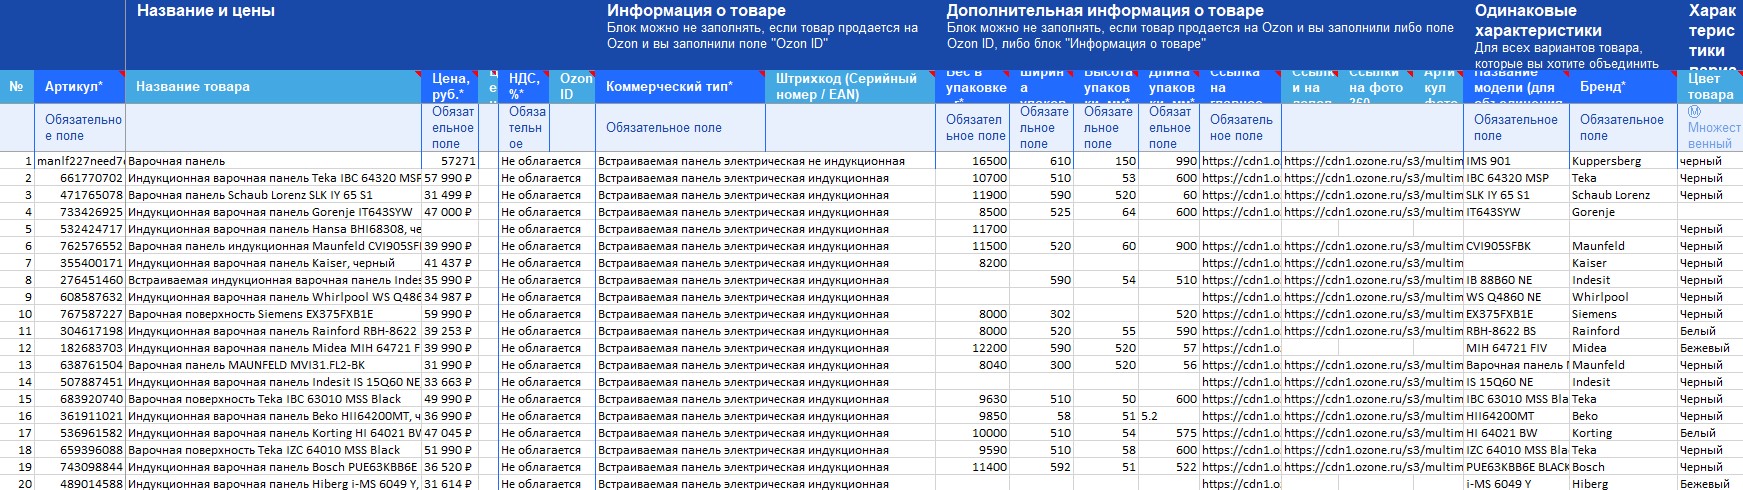Select brand cell 'Rainford'
1743x490 pixels.
click(1623, 331)
